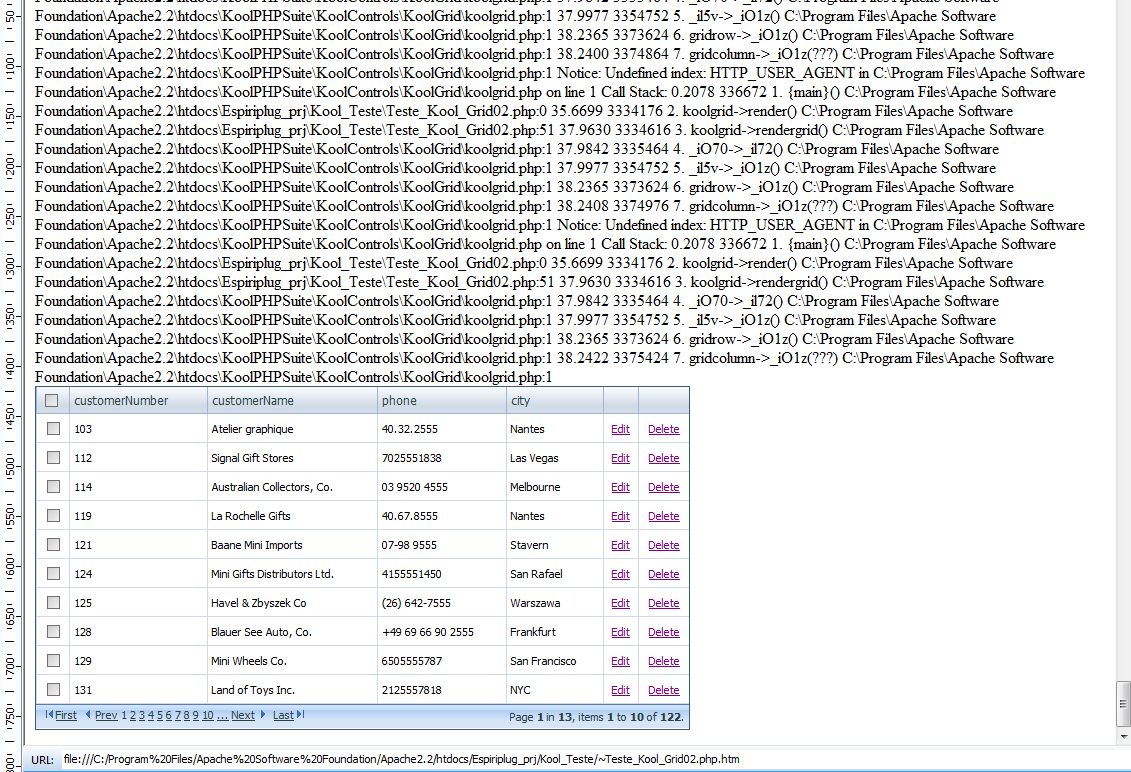Click the customer name 'Atelier graphique'

coord(252,429)
